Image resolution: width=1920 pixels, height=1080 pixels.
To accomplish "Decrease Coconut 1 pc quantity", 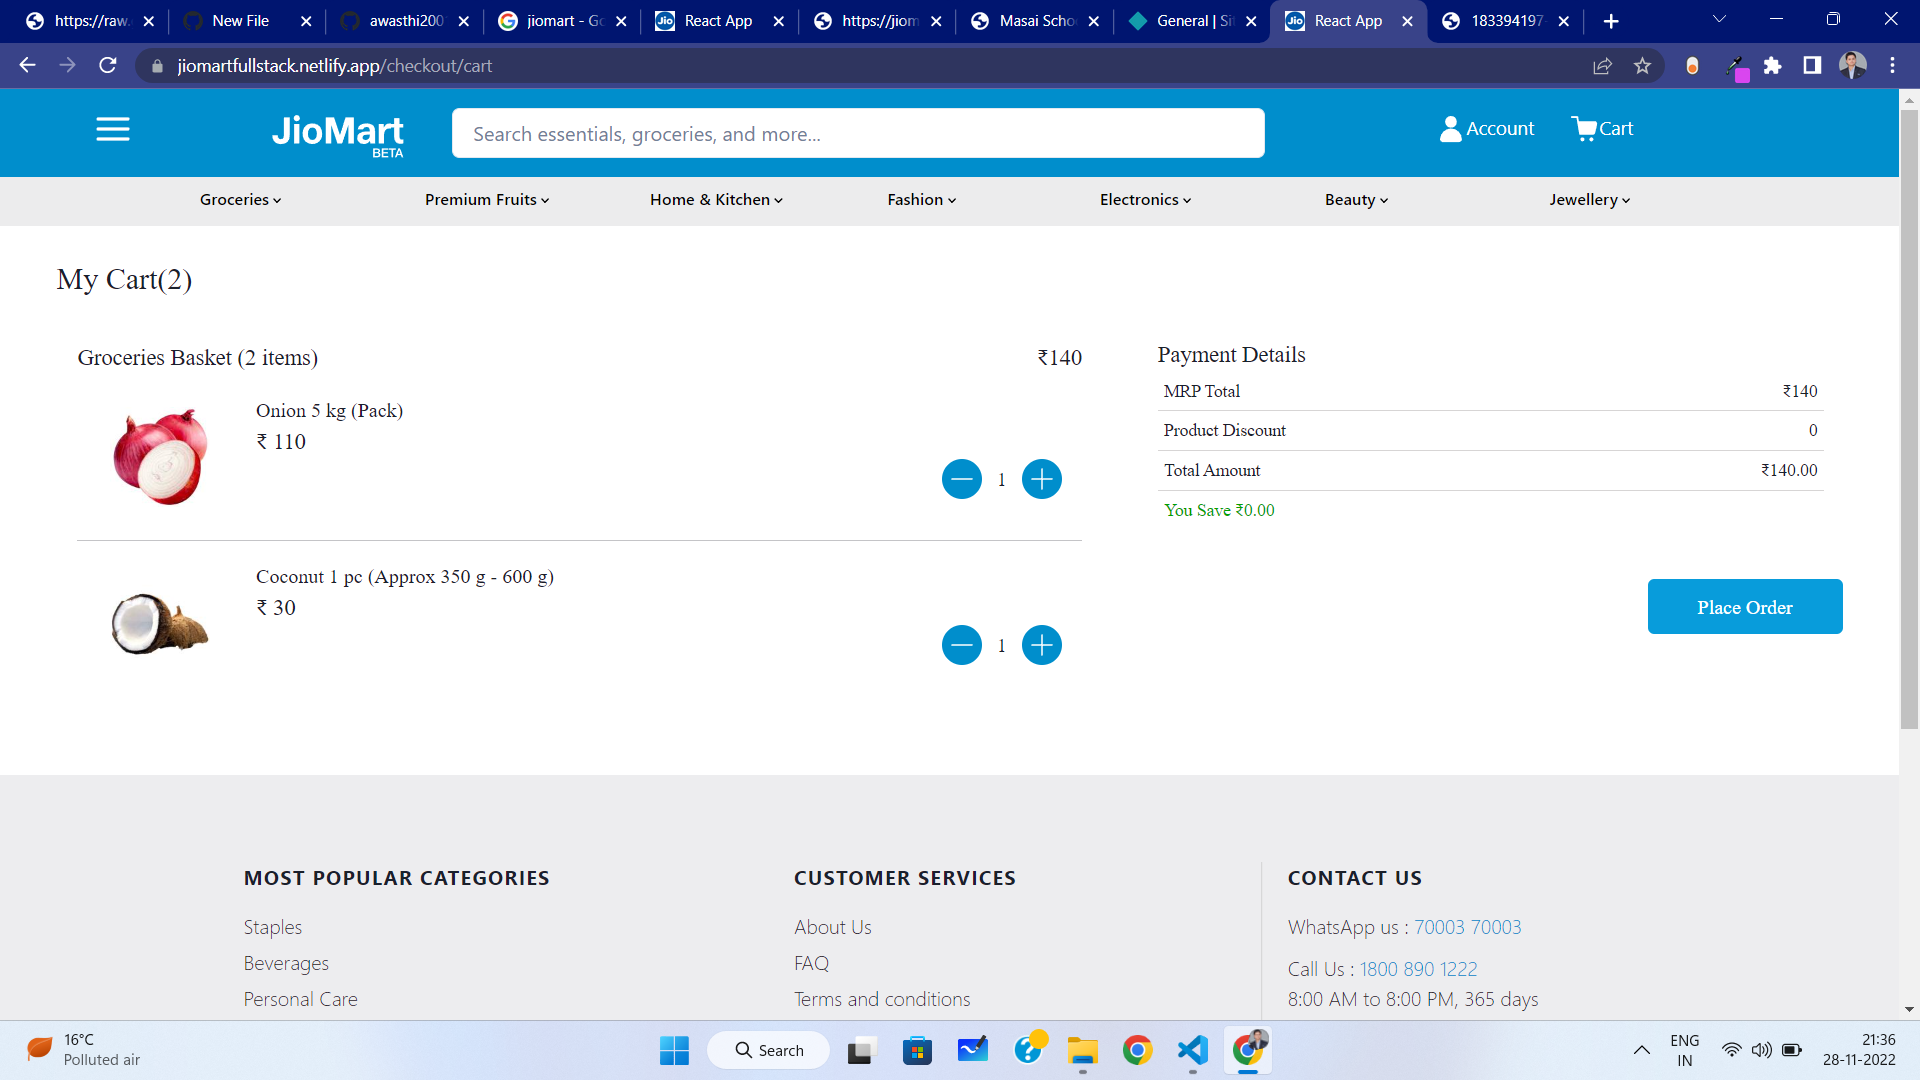I will click(962, 645).
